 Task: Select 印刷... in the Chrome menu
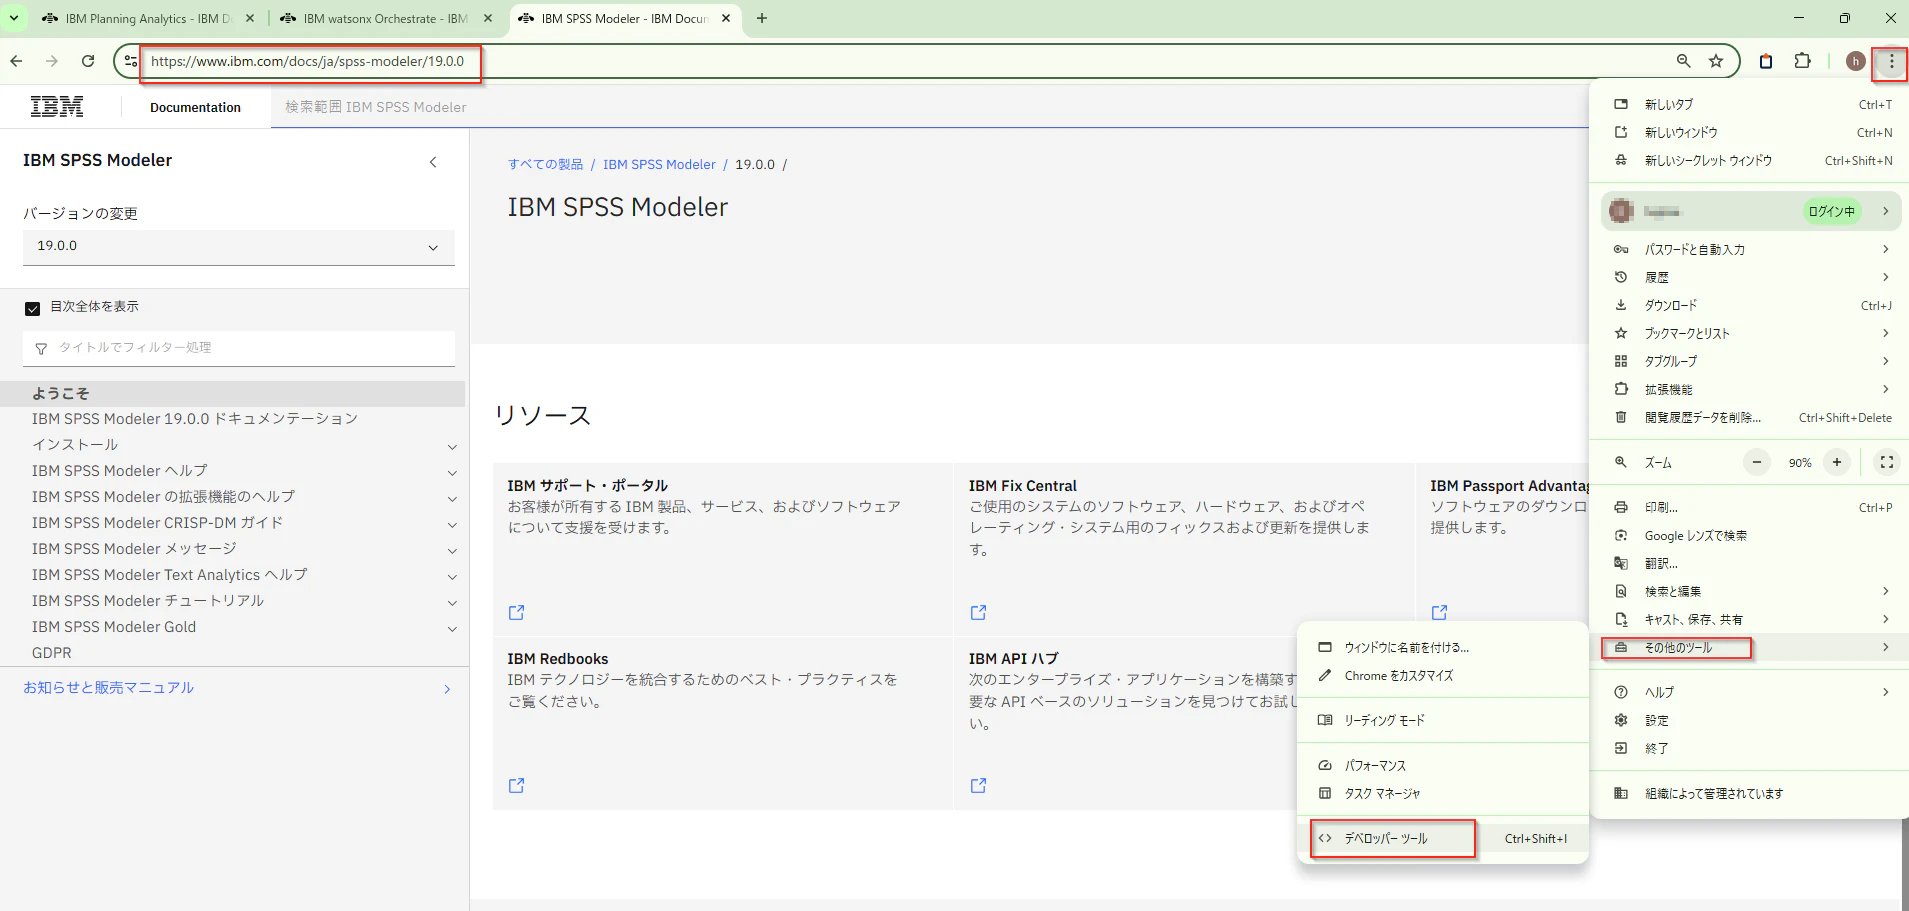1750,507
